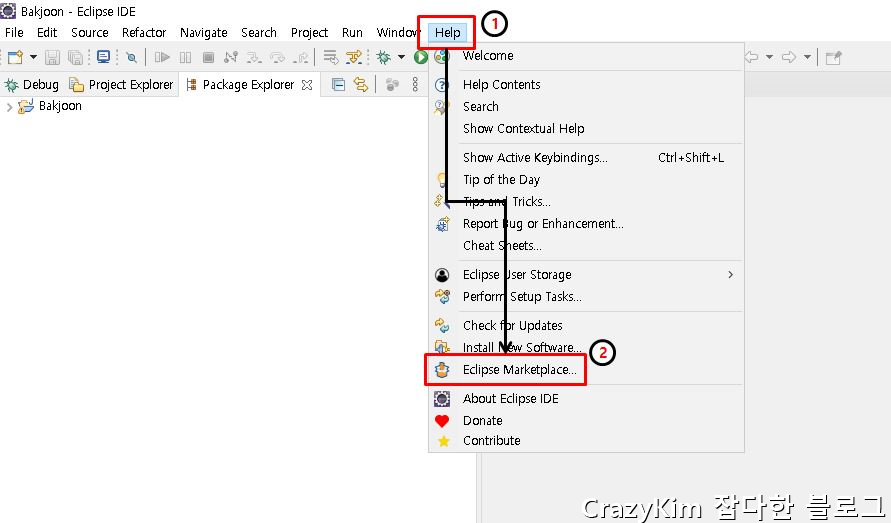This screenshot has width=891, height=523.
Task: Select the Package Explorer tab
Action: click(240, 85)
